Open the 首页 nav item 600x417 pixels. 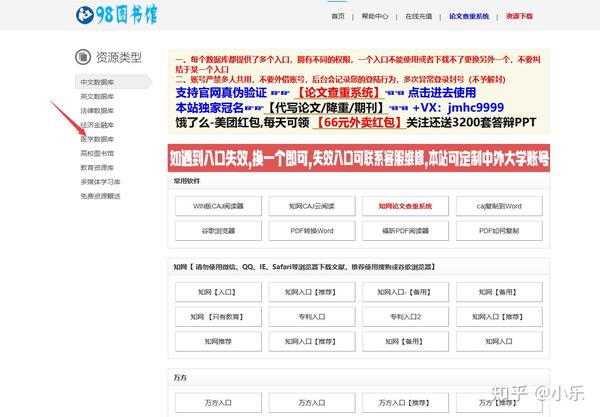[x=338, y=16]
